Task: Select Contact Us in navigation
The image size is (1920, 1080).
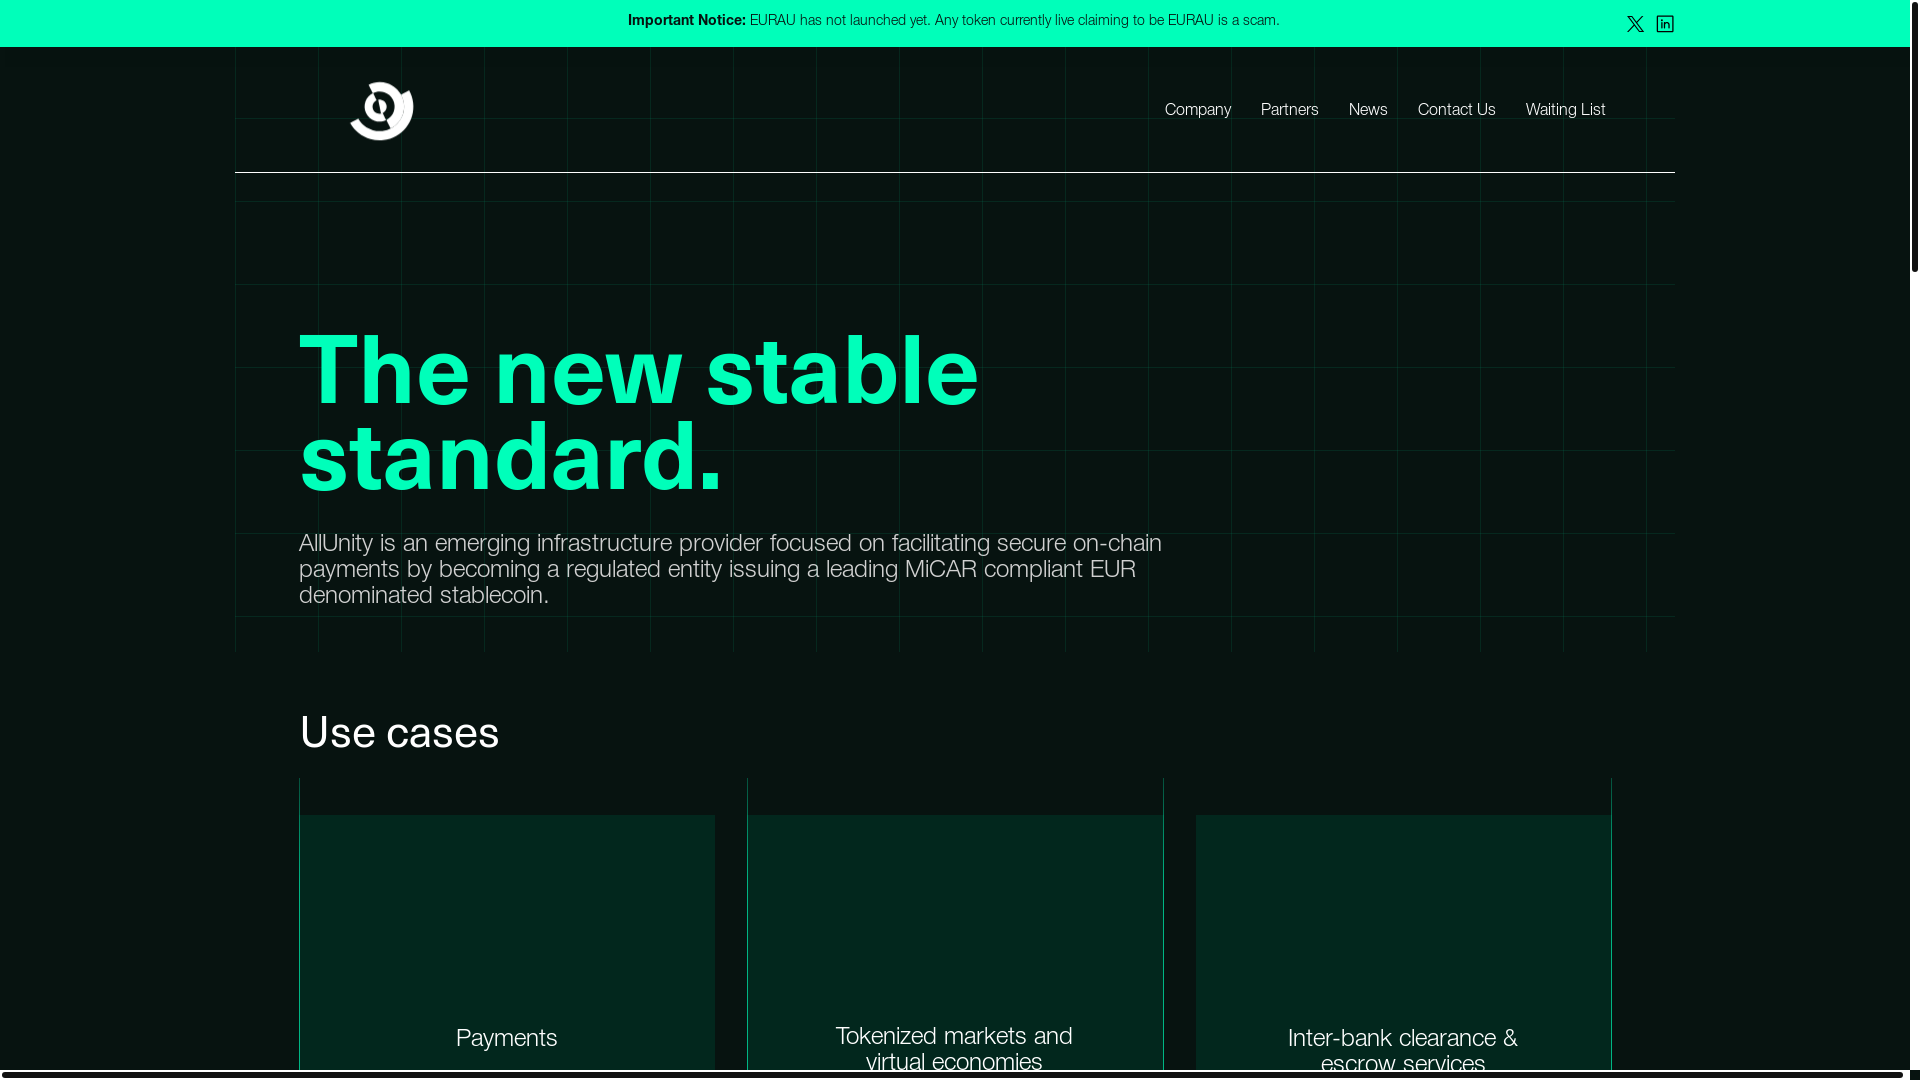Action: (x=1456, y=111)
